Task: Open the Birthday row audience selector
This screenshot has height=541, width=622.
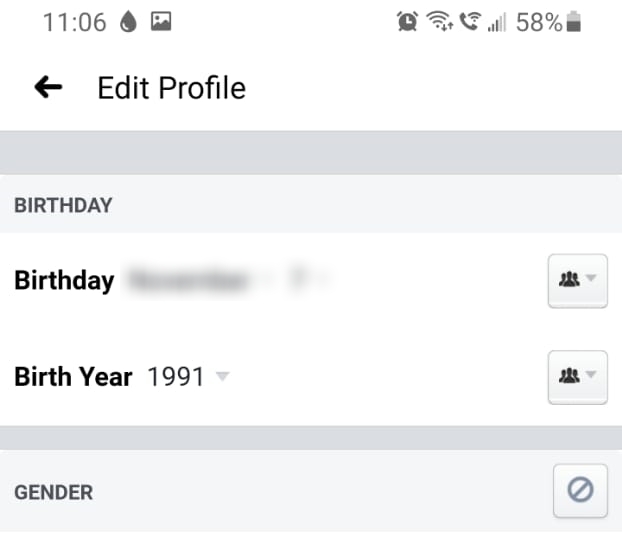Action: point(578,281)
